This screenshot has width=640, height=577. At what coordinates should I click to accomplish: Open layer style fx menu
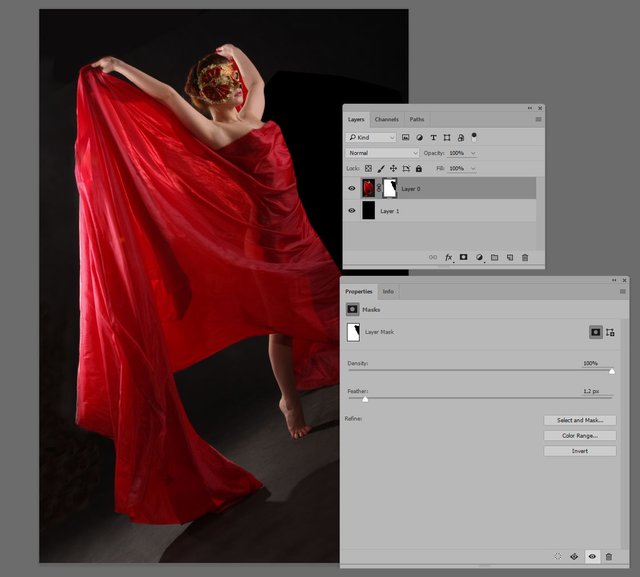pyautogui.click(x=449, y=257)
